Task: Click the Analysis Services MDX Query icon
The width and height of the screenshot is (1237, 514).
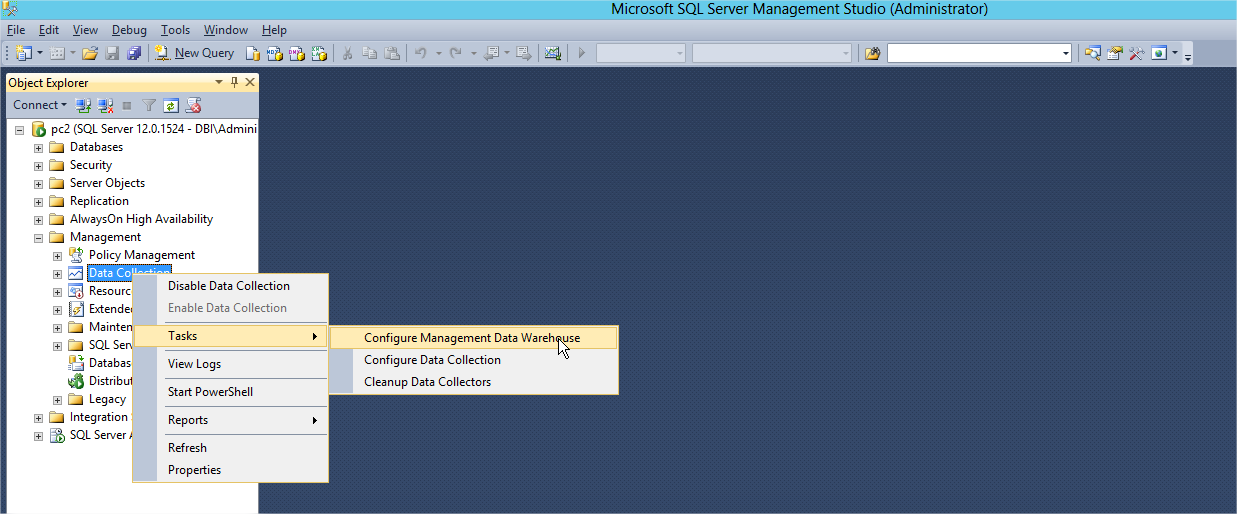Action: coord(275,53)
